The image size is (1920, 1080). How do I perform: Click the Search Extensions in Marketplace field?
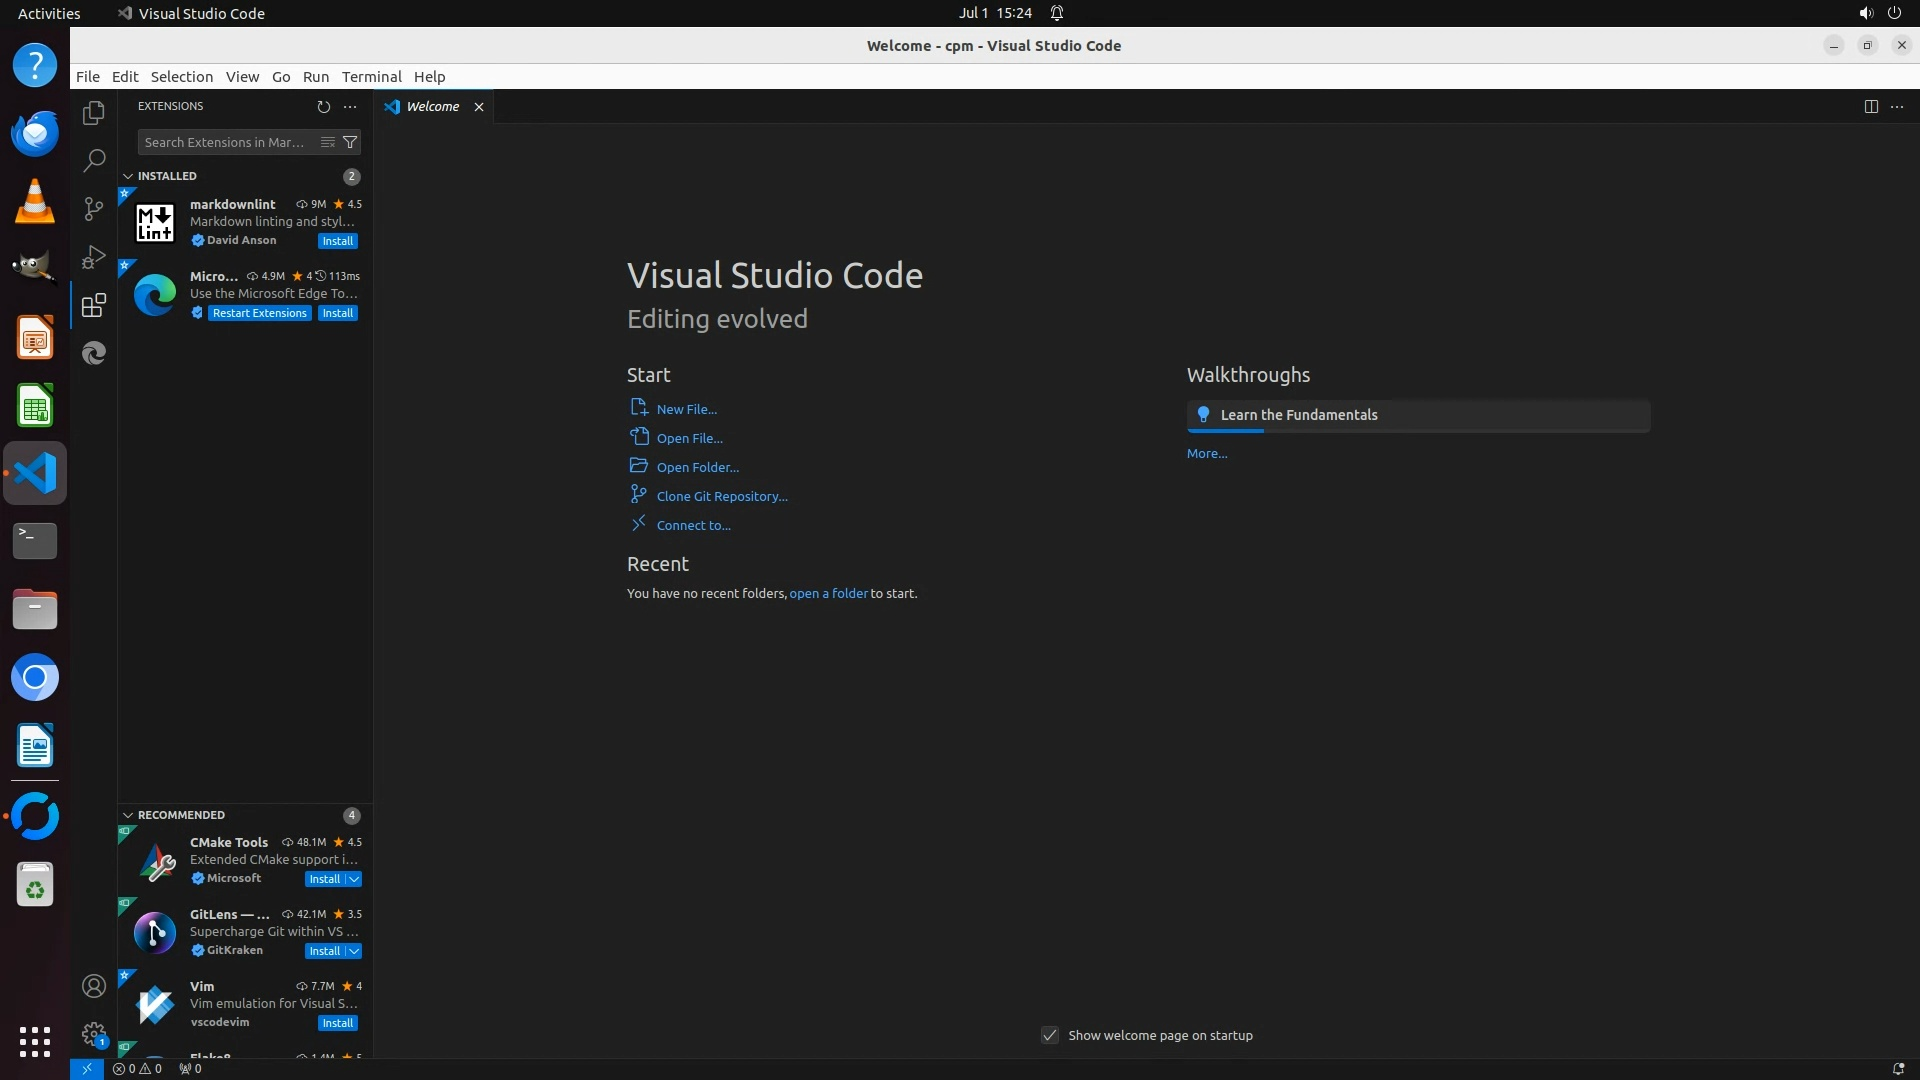225,142
